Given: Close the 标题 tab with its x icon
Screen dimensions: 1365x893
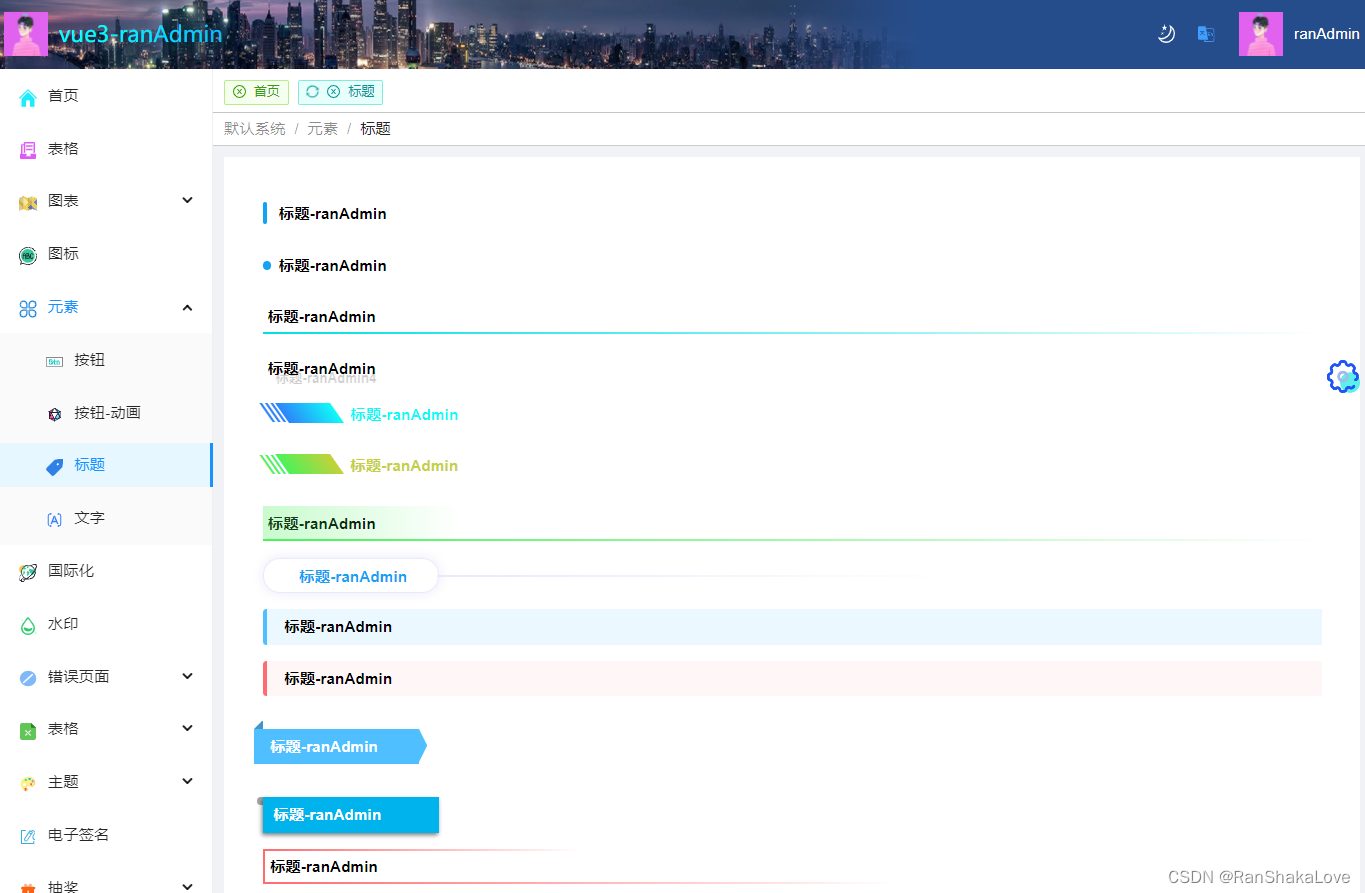Looking at the screenshot, I should point(334,92).
